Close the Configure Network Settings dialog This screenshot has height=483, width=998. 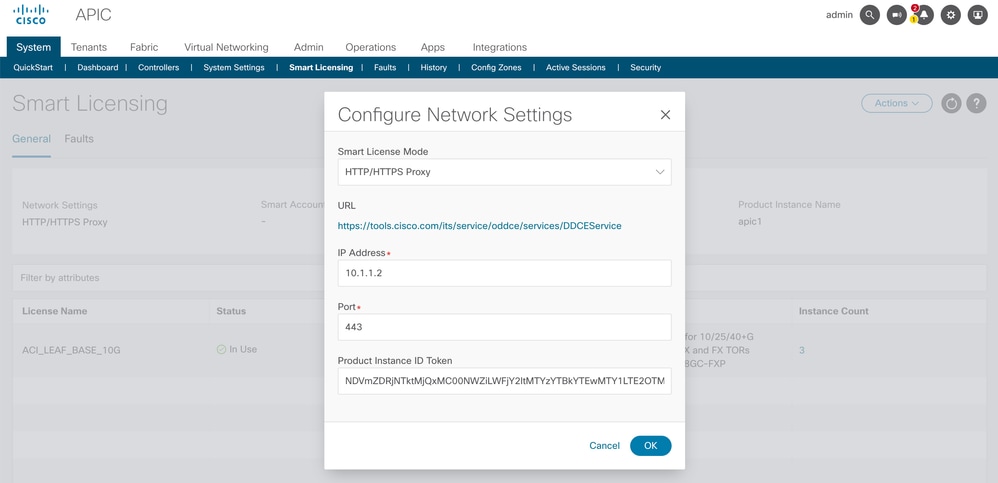pos(665,115)
